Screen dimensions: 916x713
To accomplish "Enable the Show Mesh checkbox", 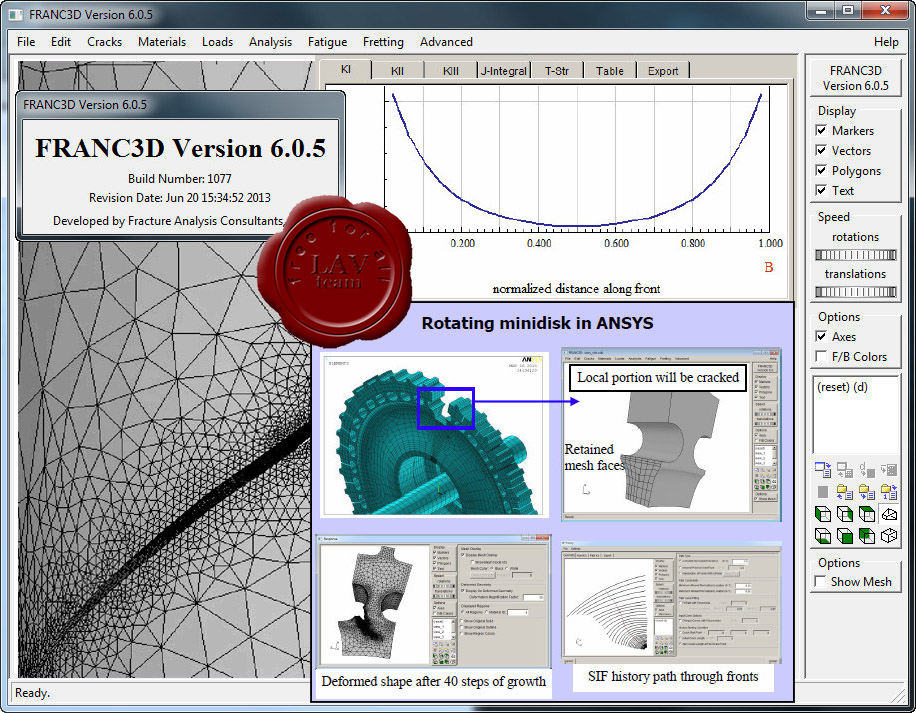I will click(x=821, y=581).
